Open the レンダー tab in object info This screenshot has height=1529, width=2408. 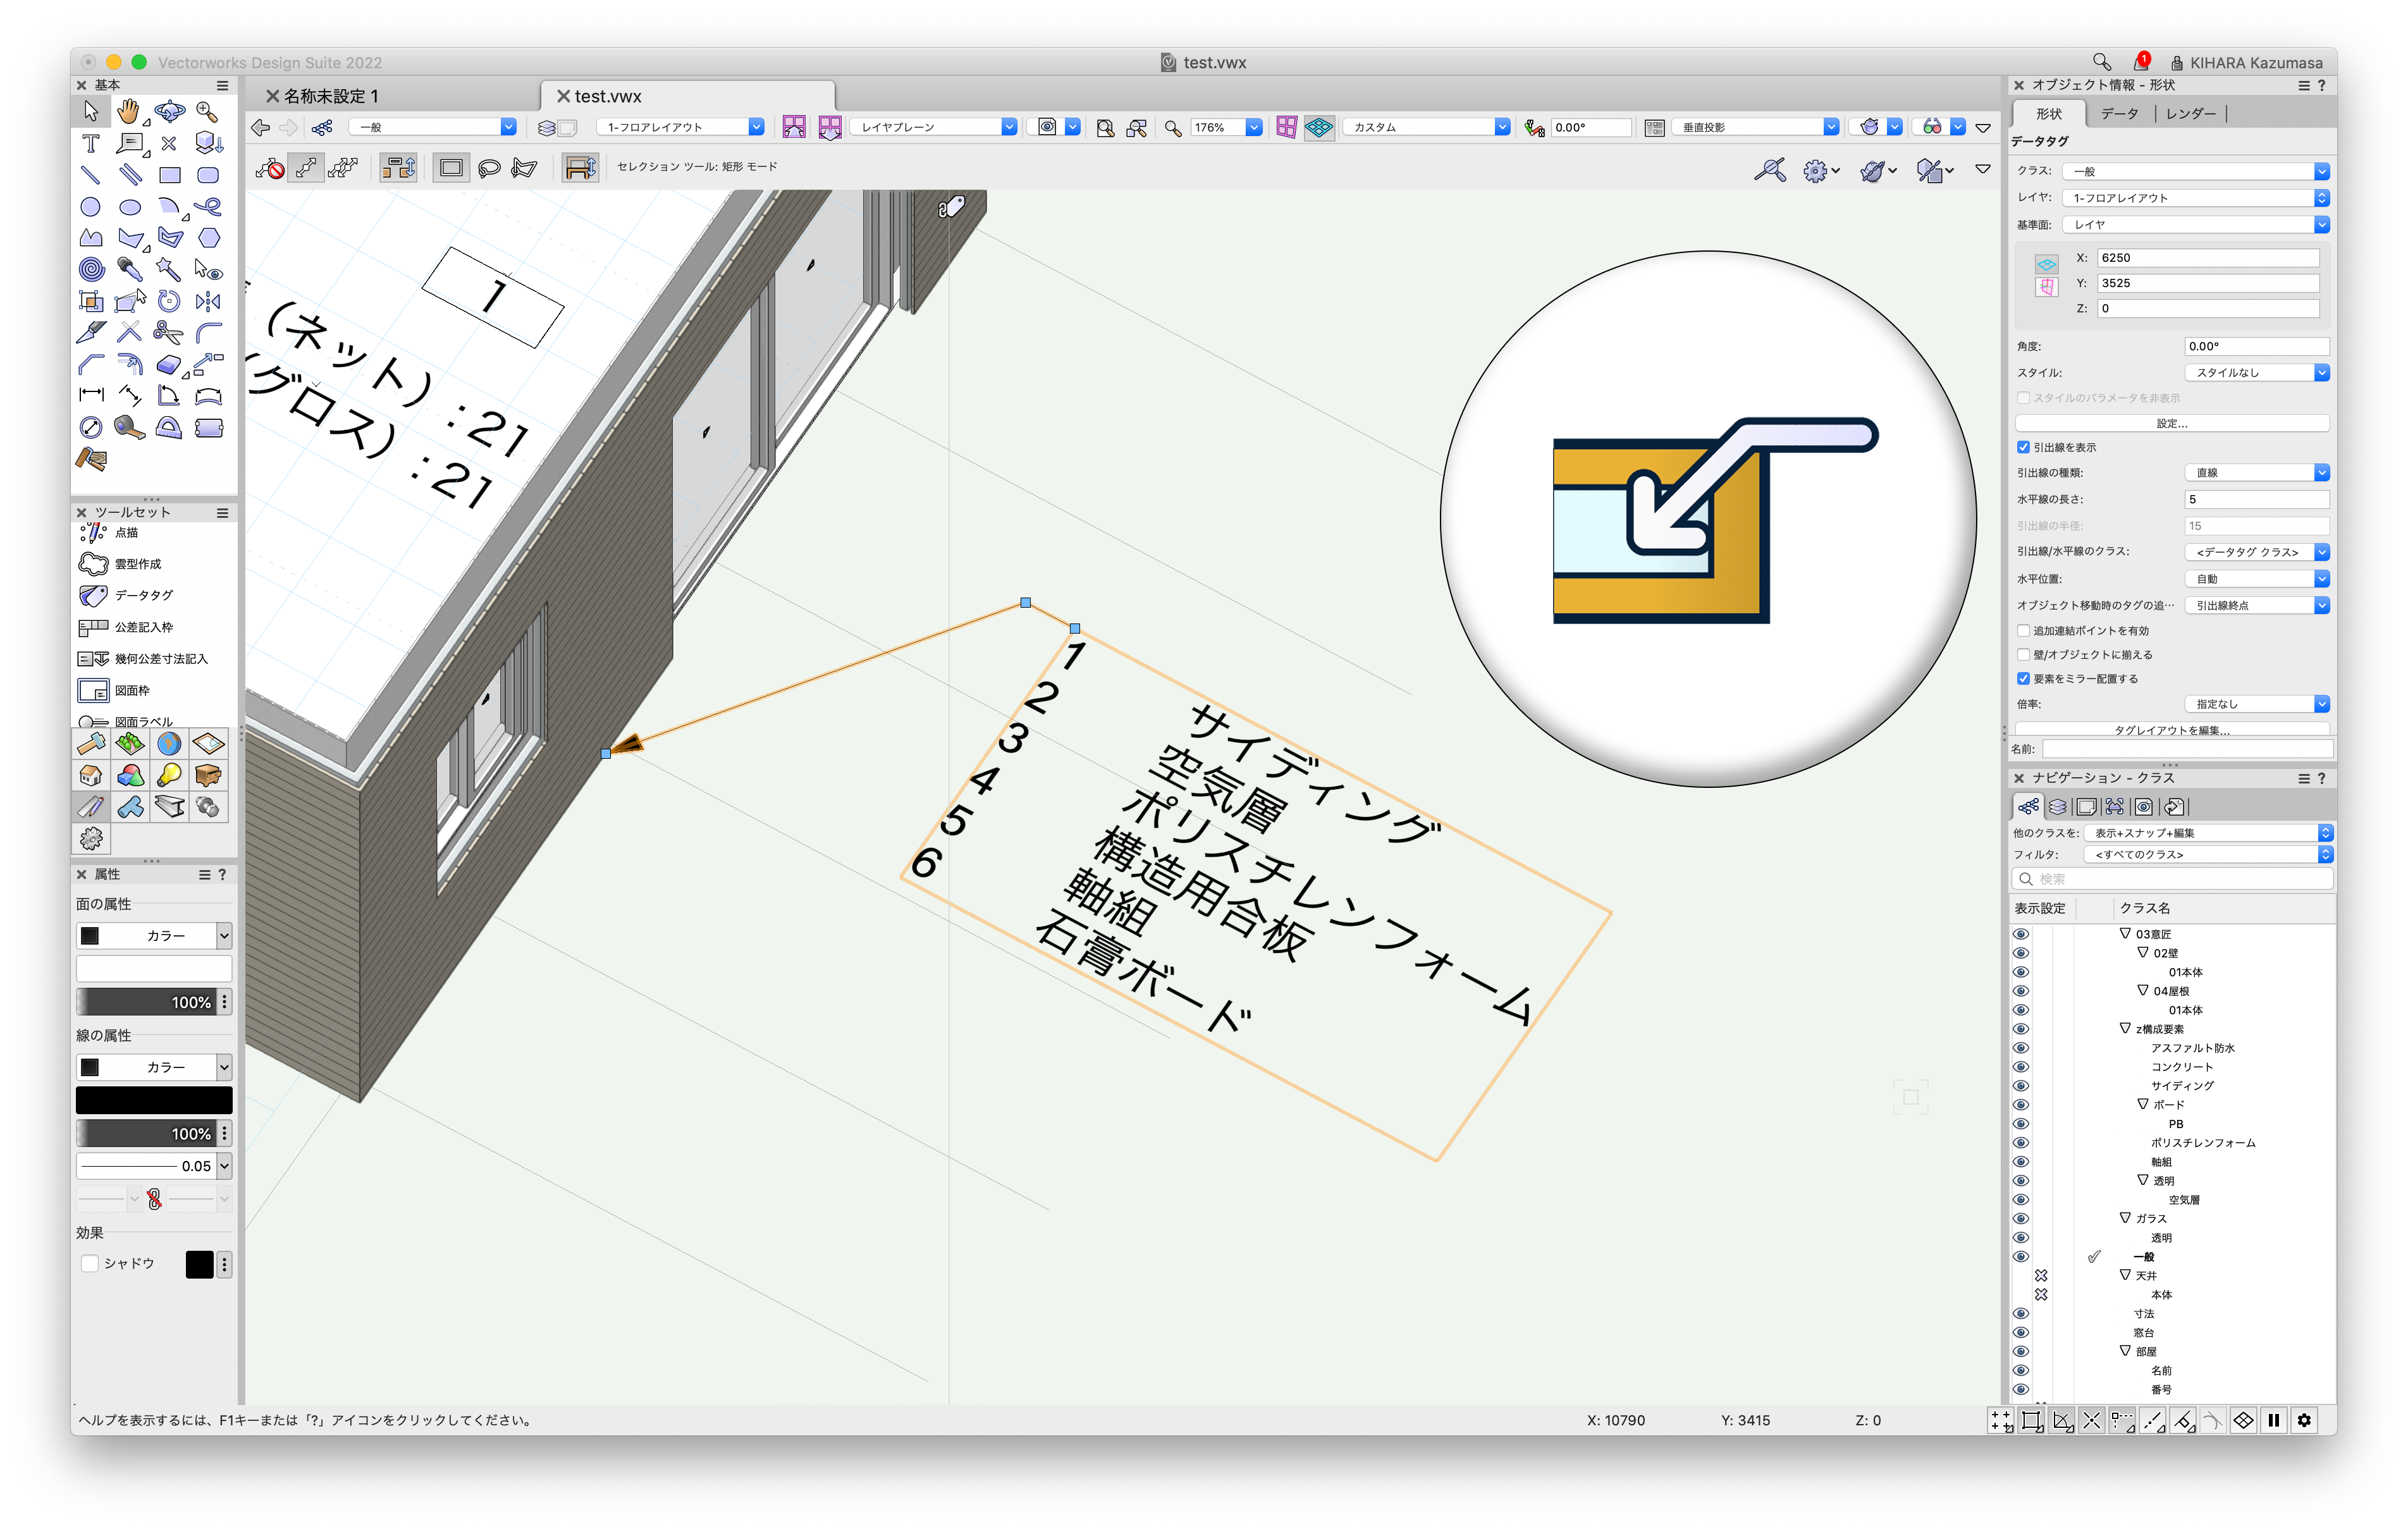[x=2190, y=114]
